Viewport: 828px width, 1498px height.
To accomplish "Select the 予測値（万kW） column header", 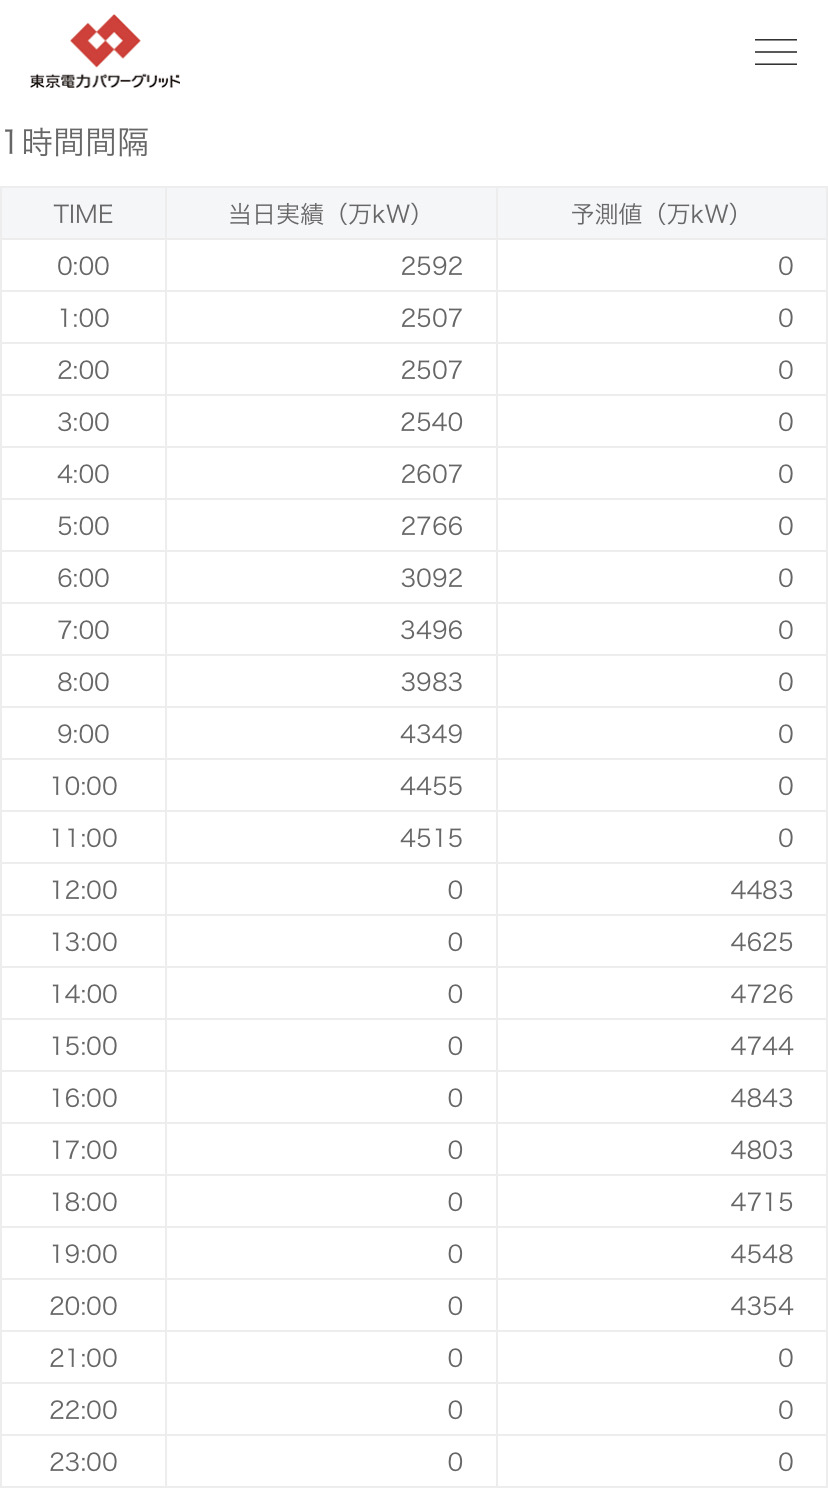I will [662, 213].
